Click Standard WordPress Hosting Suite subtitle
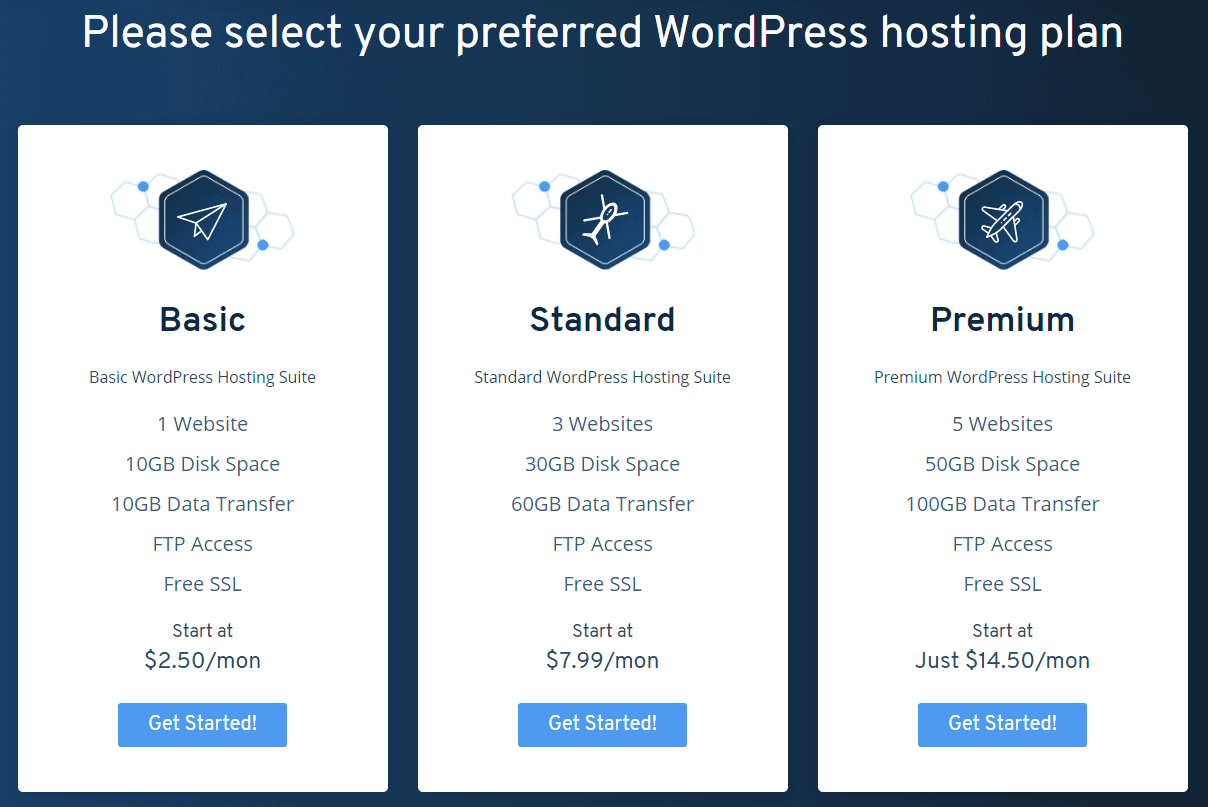The height and width of the screenshot is (807, 1208). 602,378
